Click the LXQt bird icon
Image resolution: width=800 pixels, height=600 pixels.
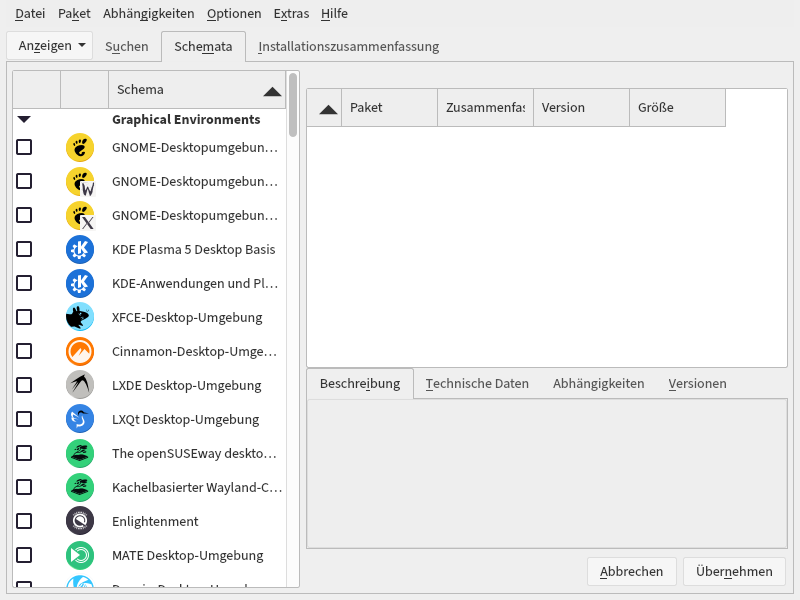79,419
